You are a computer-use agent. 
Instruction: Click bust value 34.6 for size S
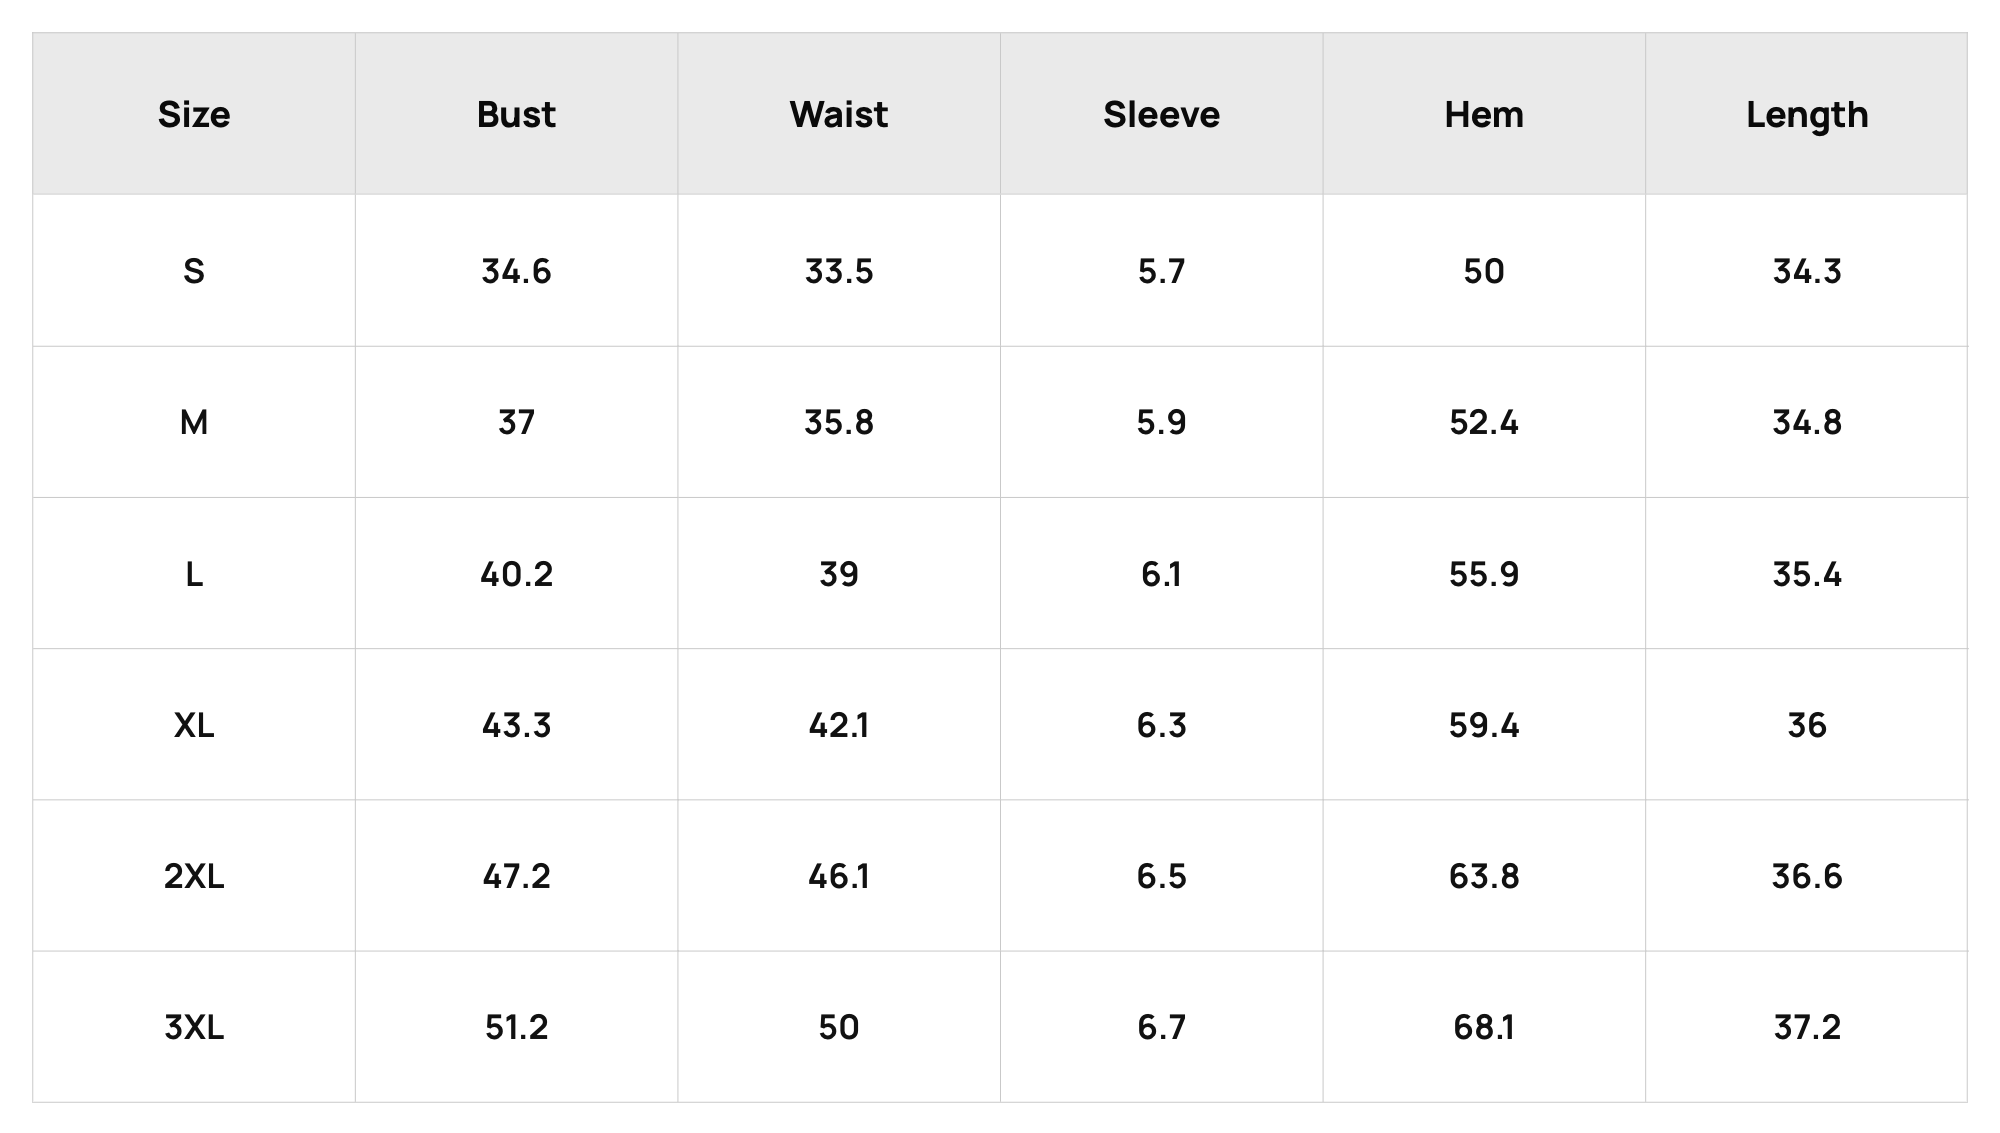tap(516, 271)
